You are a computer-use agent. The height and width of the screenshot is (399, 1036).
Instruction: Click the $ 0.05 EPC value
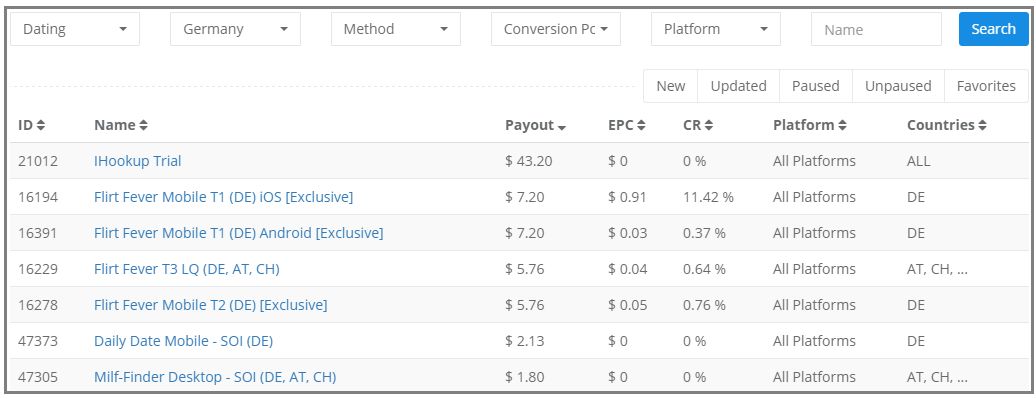point(628,305)
